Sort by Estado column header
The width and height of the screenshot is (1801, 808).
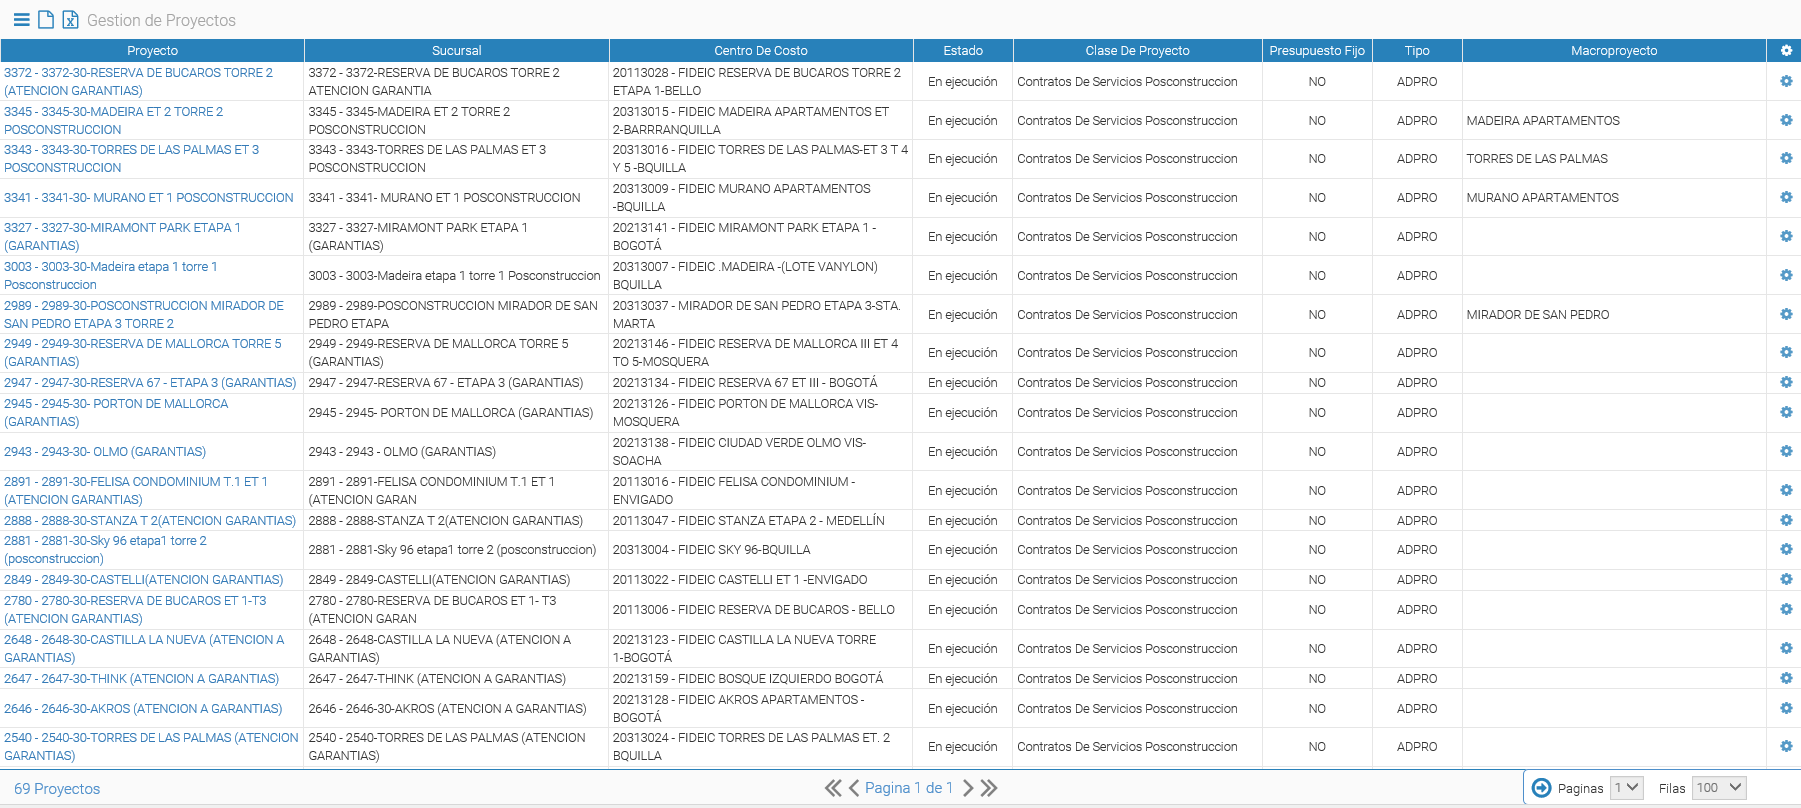(963, 50)
